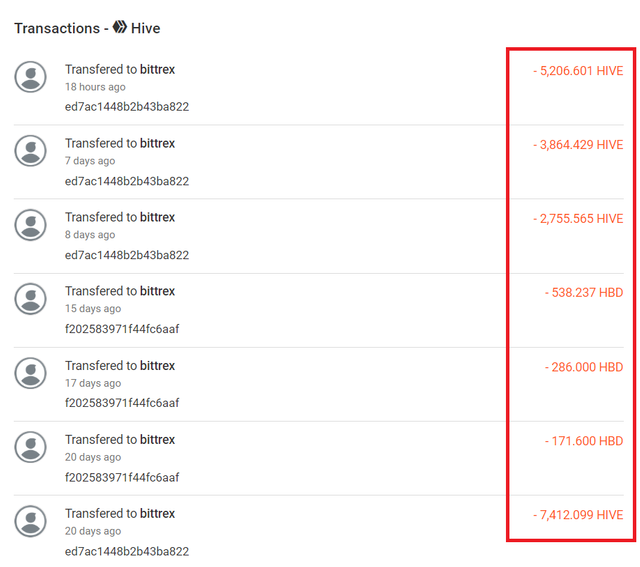Click the '7 days ago' timestamp
Viewport: 640px width, 567px height.
[x=90, y=161]
